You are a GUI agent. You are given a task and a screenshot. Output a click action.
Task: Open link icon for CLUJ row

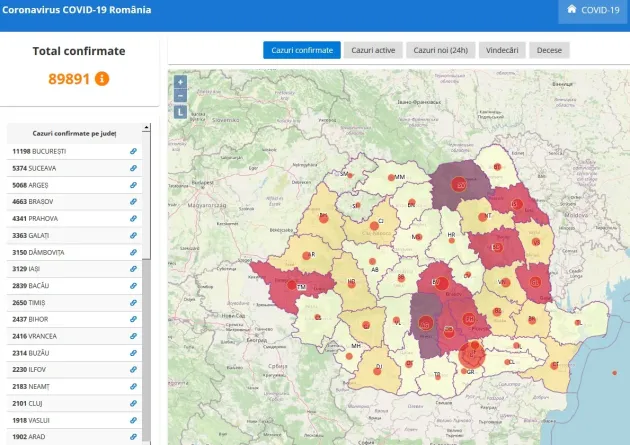(133, 403)
